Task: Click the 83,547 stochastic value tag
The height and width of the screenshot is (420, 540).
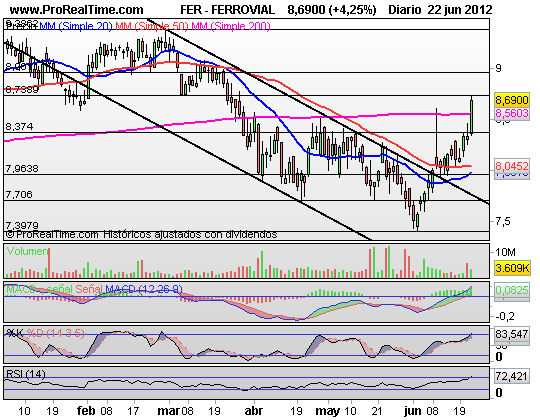Action: pyautogui.click(x=512, y=334)
